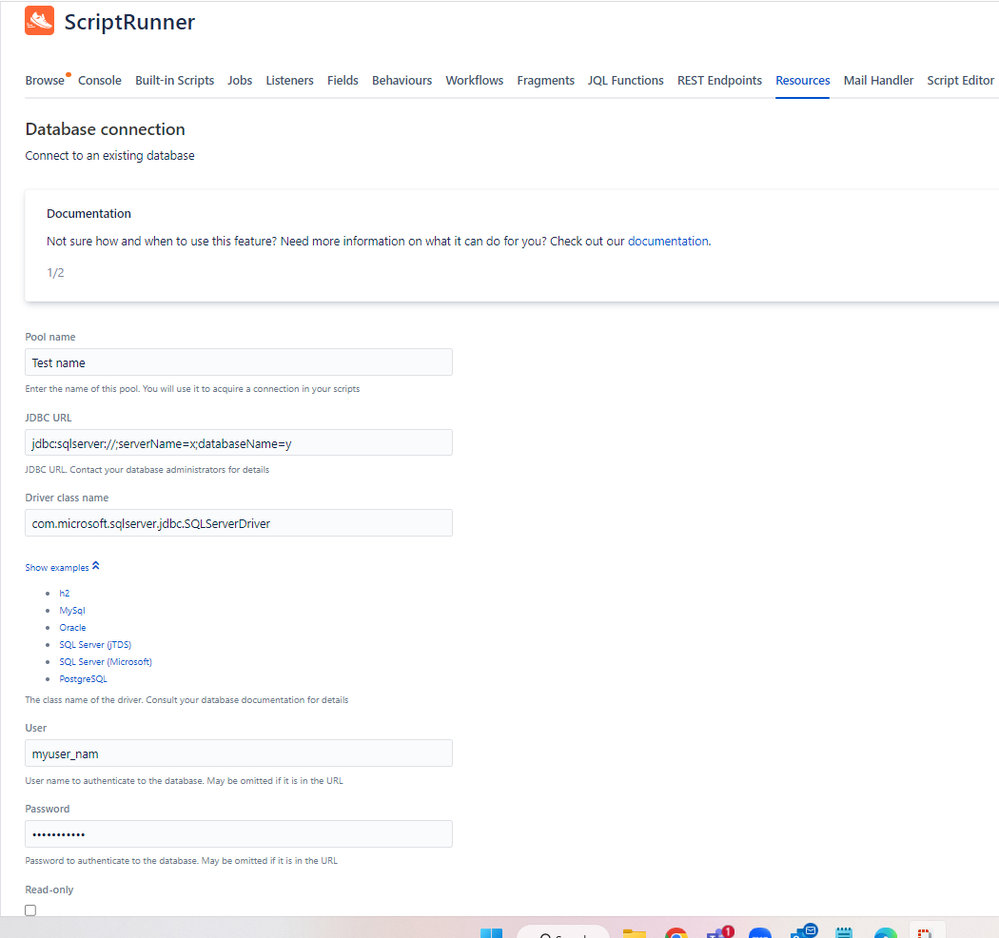Choose the Oracle driver example
Image resolution: width=999 pixels, height=938 pixels.
(x=73, y=628)
